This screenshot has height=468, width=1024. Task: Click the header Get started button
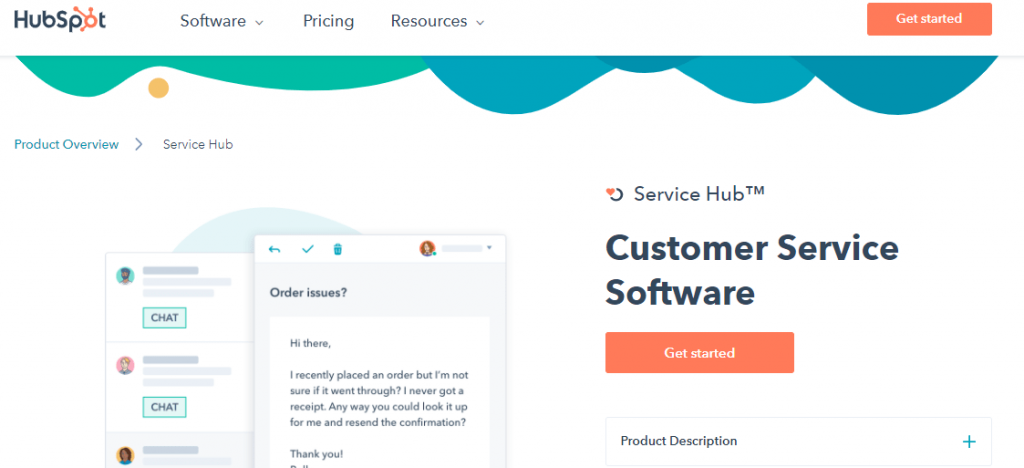pos(929,19)
